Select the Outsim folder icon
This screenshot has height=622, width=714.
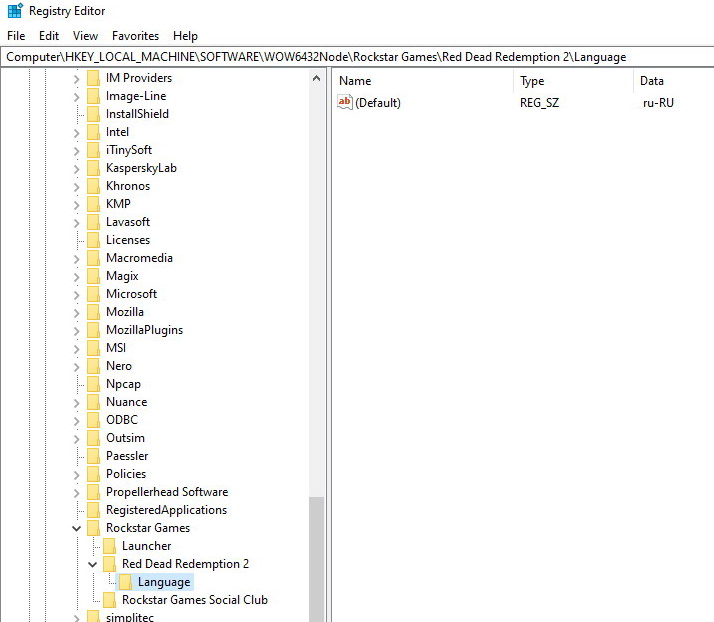(x=93, y=438)
